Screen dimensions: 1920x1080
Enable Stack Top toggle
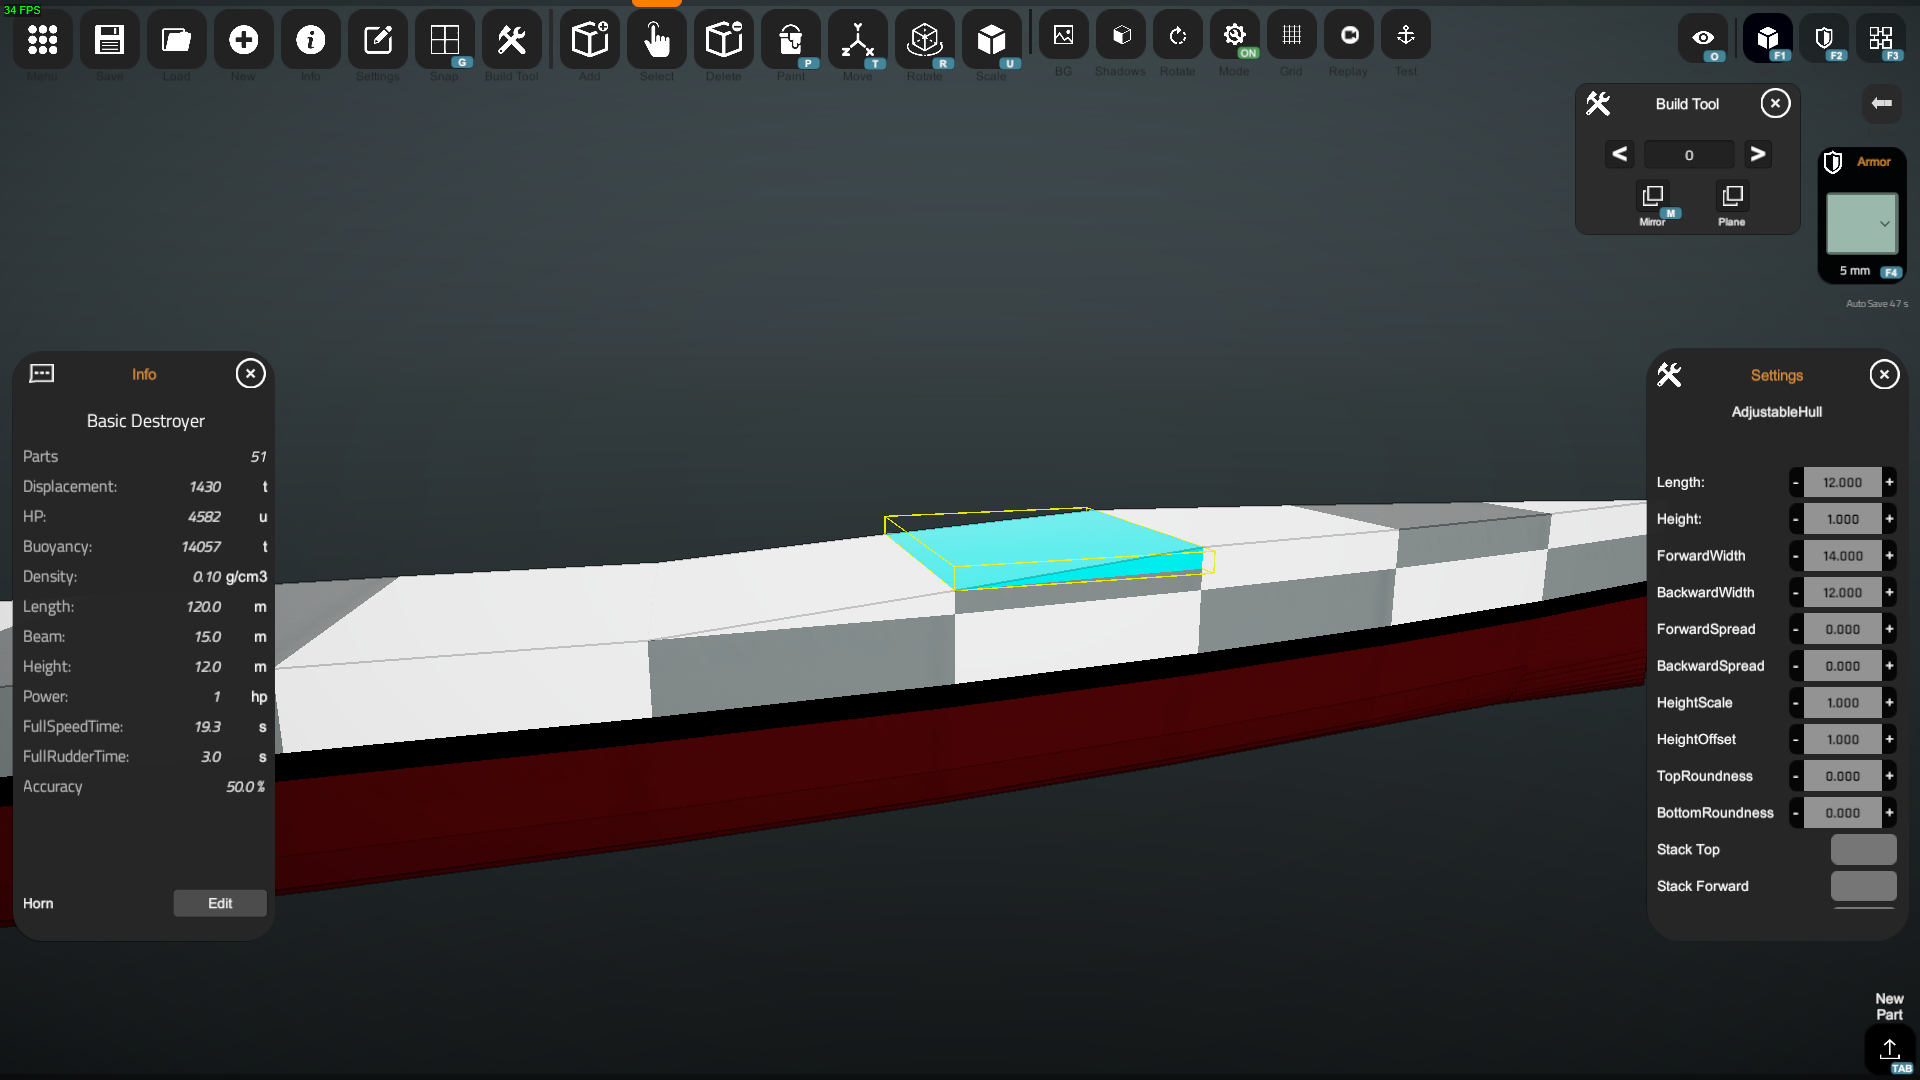coord(1863,849)
